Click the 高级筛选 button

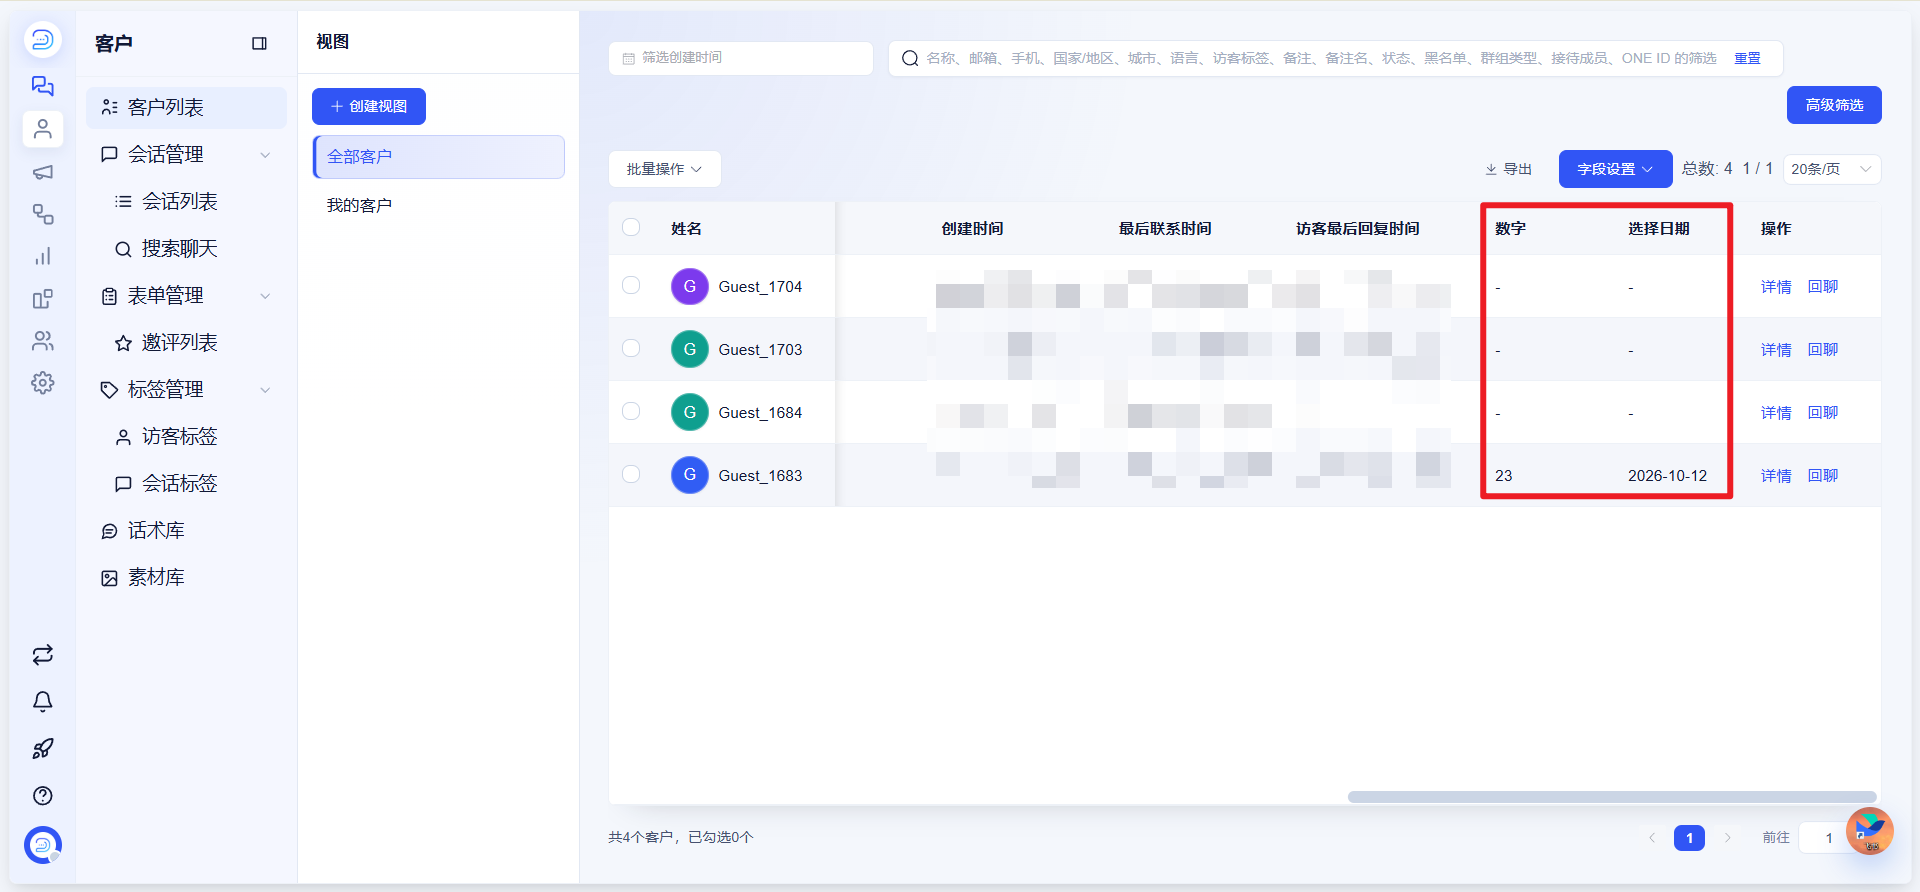(x=1834, y=105)
